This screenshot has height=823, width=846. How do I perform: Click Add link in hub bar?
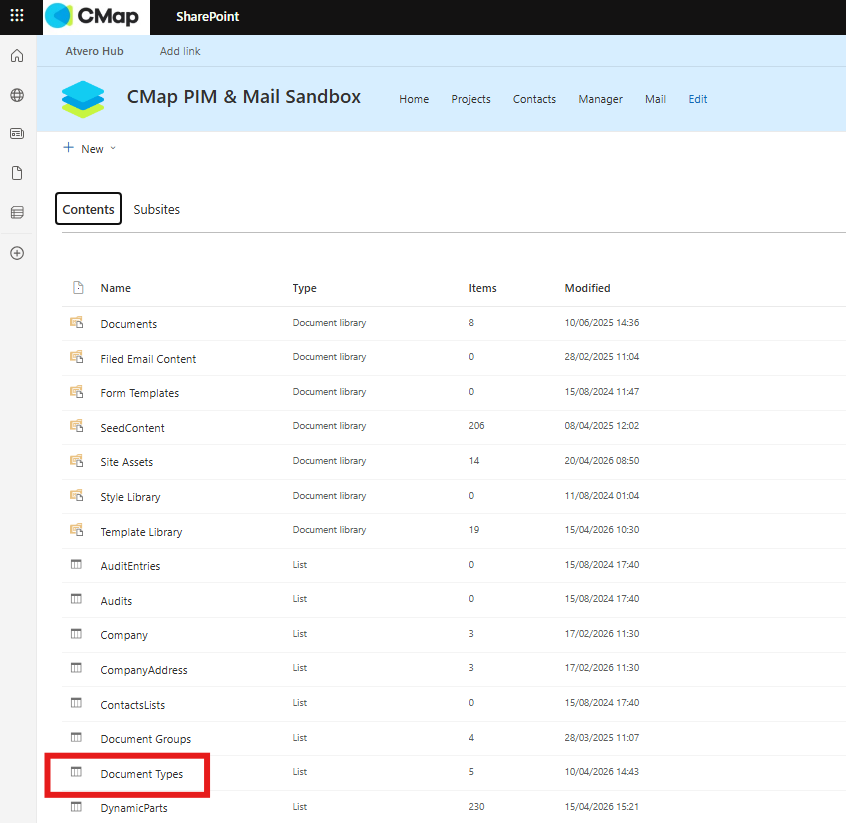180,51
